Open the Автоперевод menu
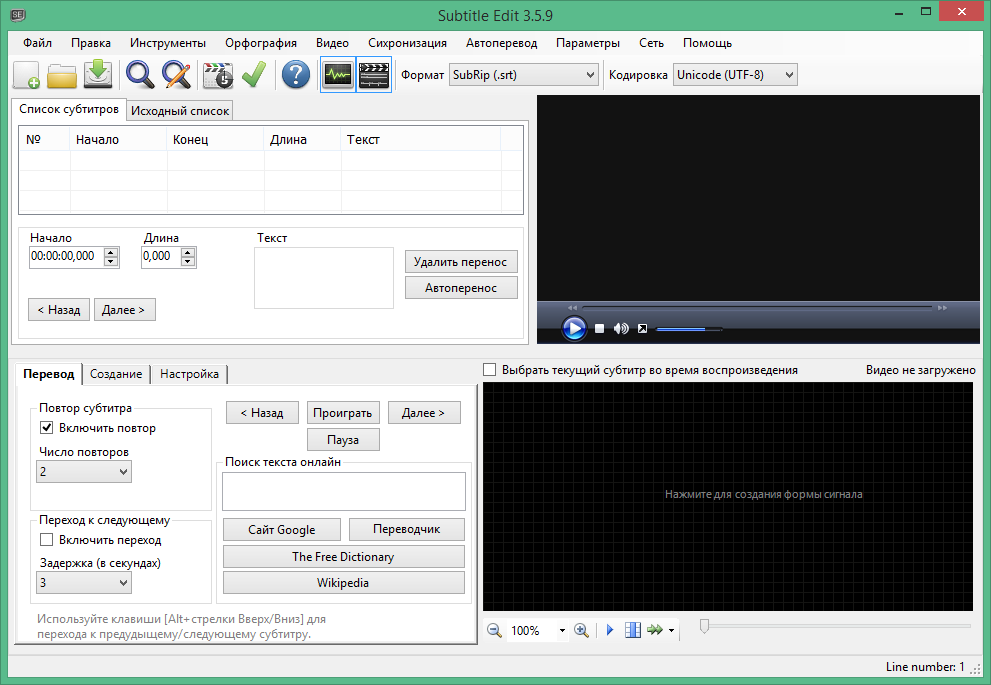The image size is (991, 685). 501,43
